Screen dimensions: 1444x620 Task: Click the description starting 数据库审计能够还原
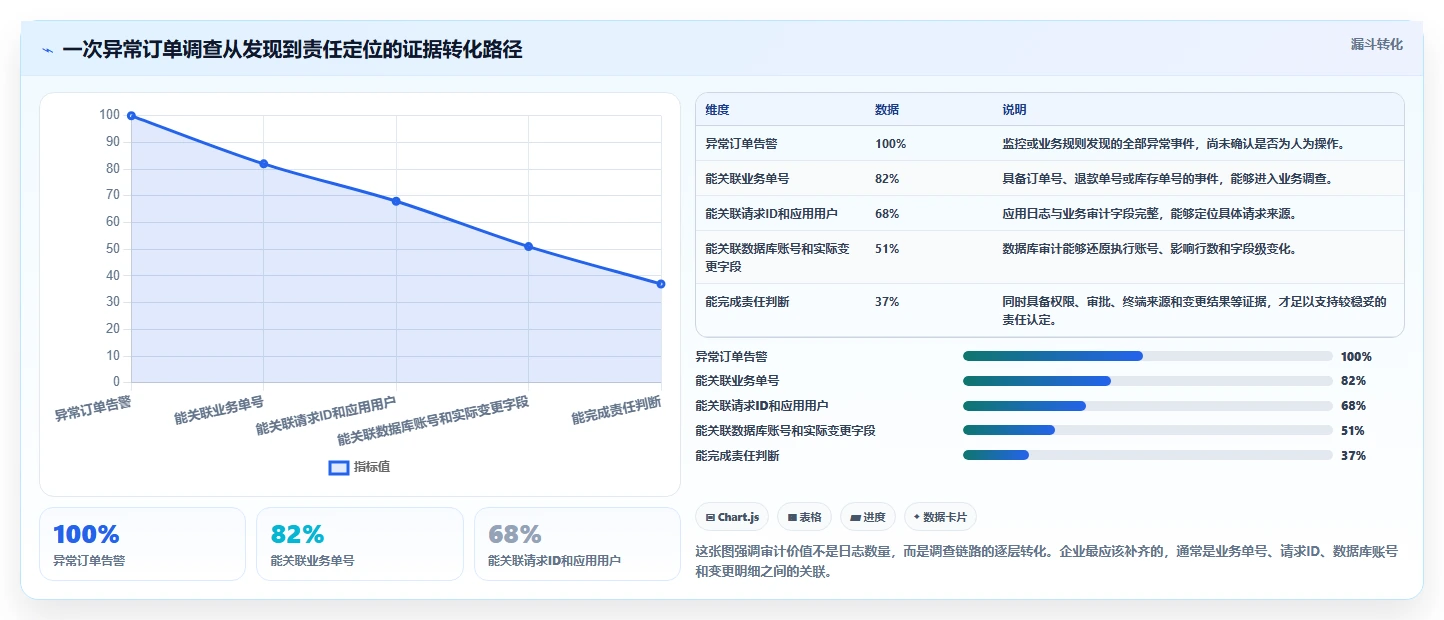point(1149,249)
